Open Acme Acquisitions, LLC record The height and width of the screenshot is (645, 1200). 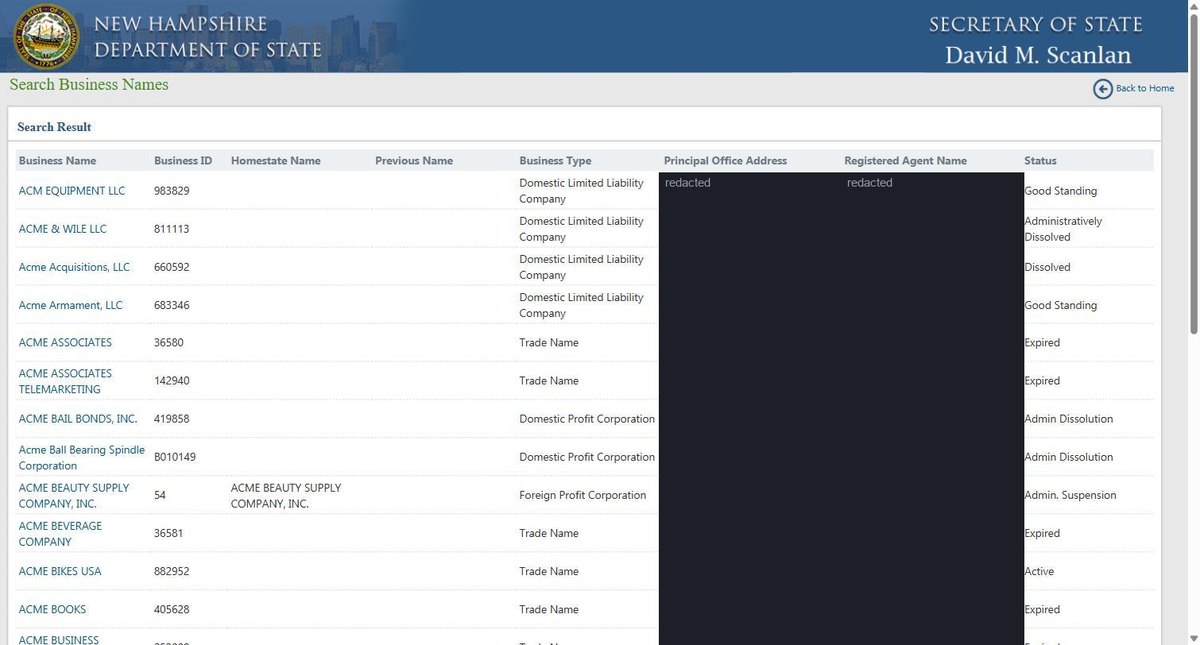pos(74,267)
